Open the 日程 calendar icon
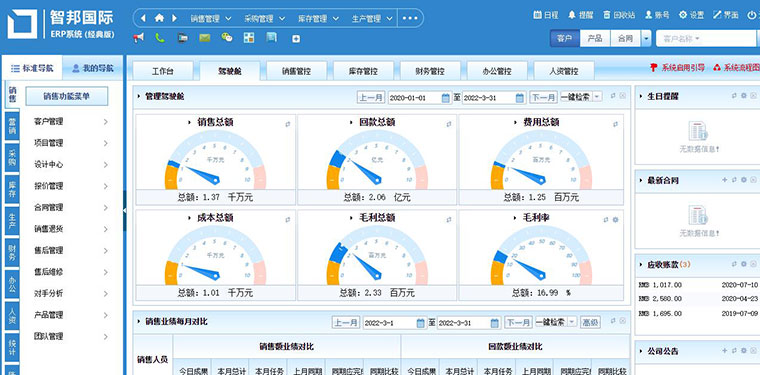The height and width of the screenshot is (375, 760). coord(537,15)
